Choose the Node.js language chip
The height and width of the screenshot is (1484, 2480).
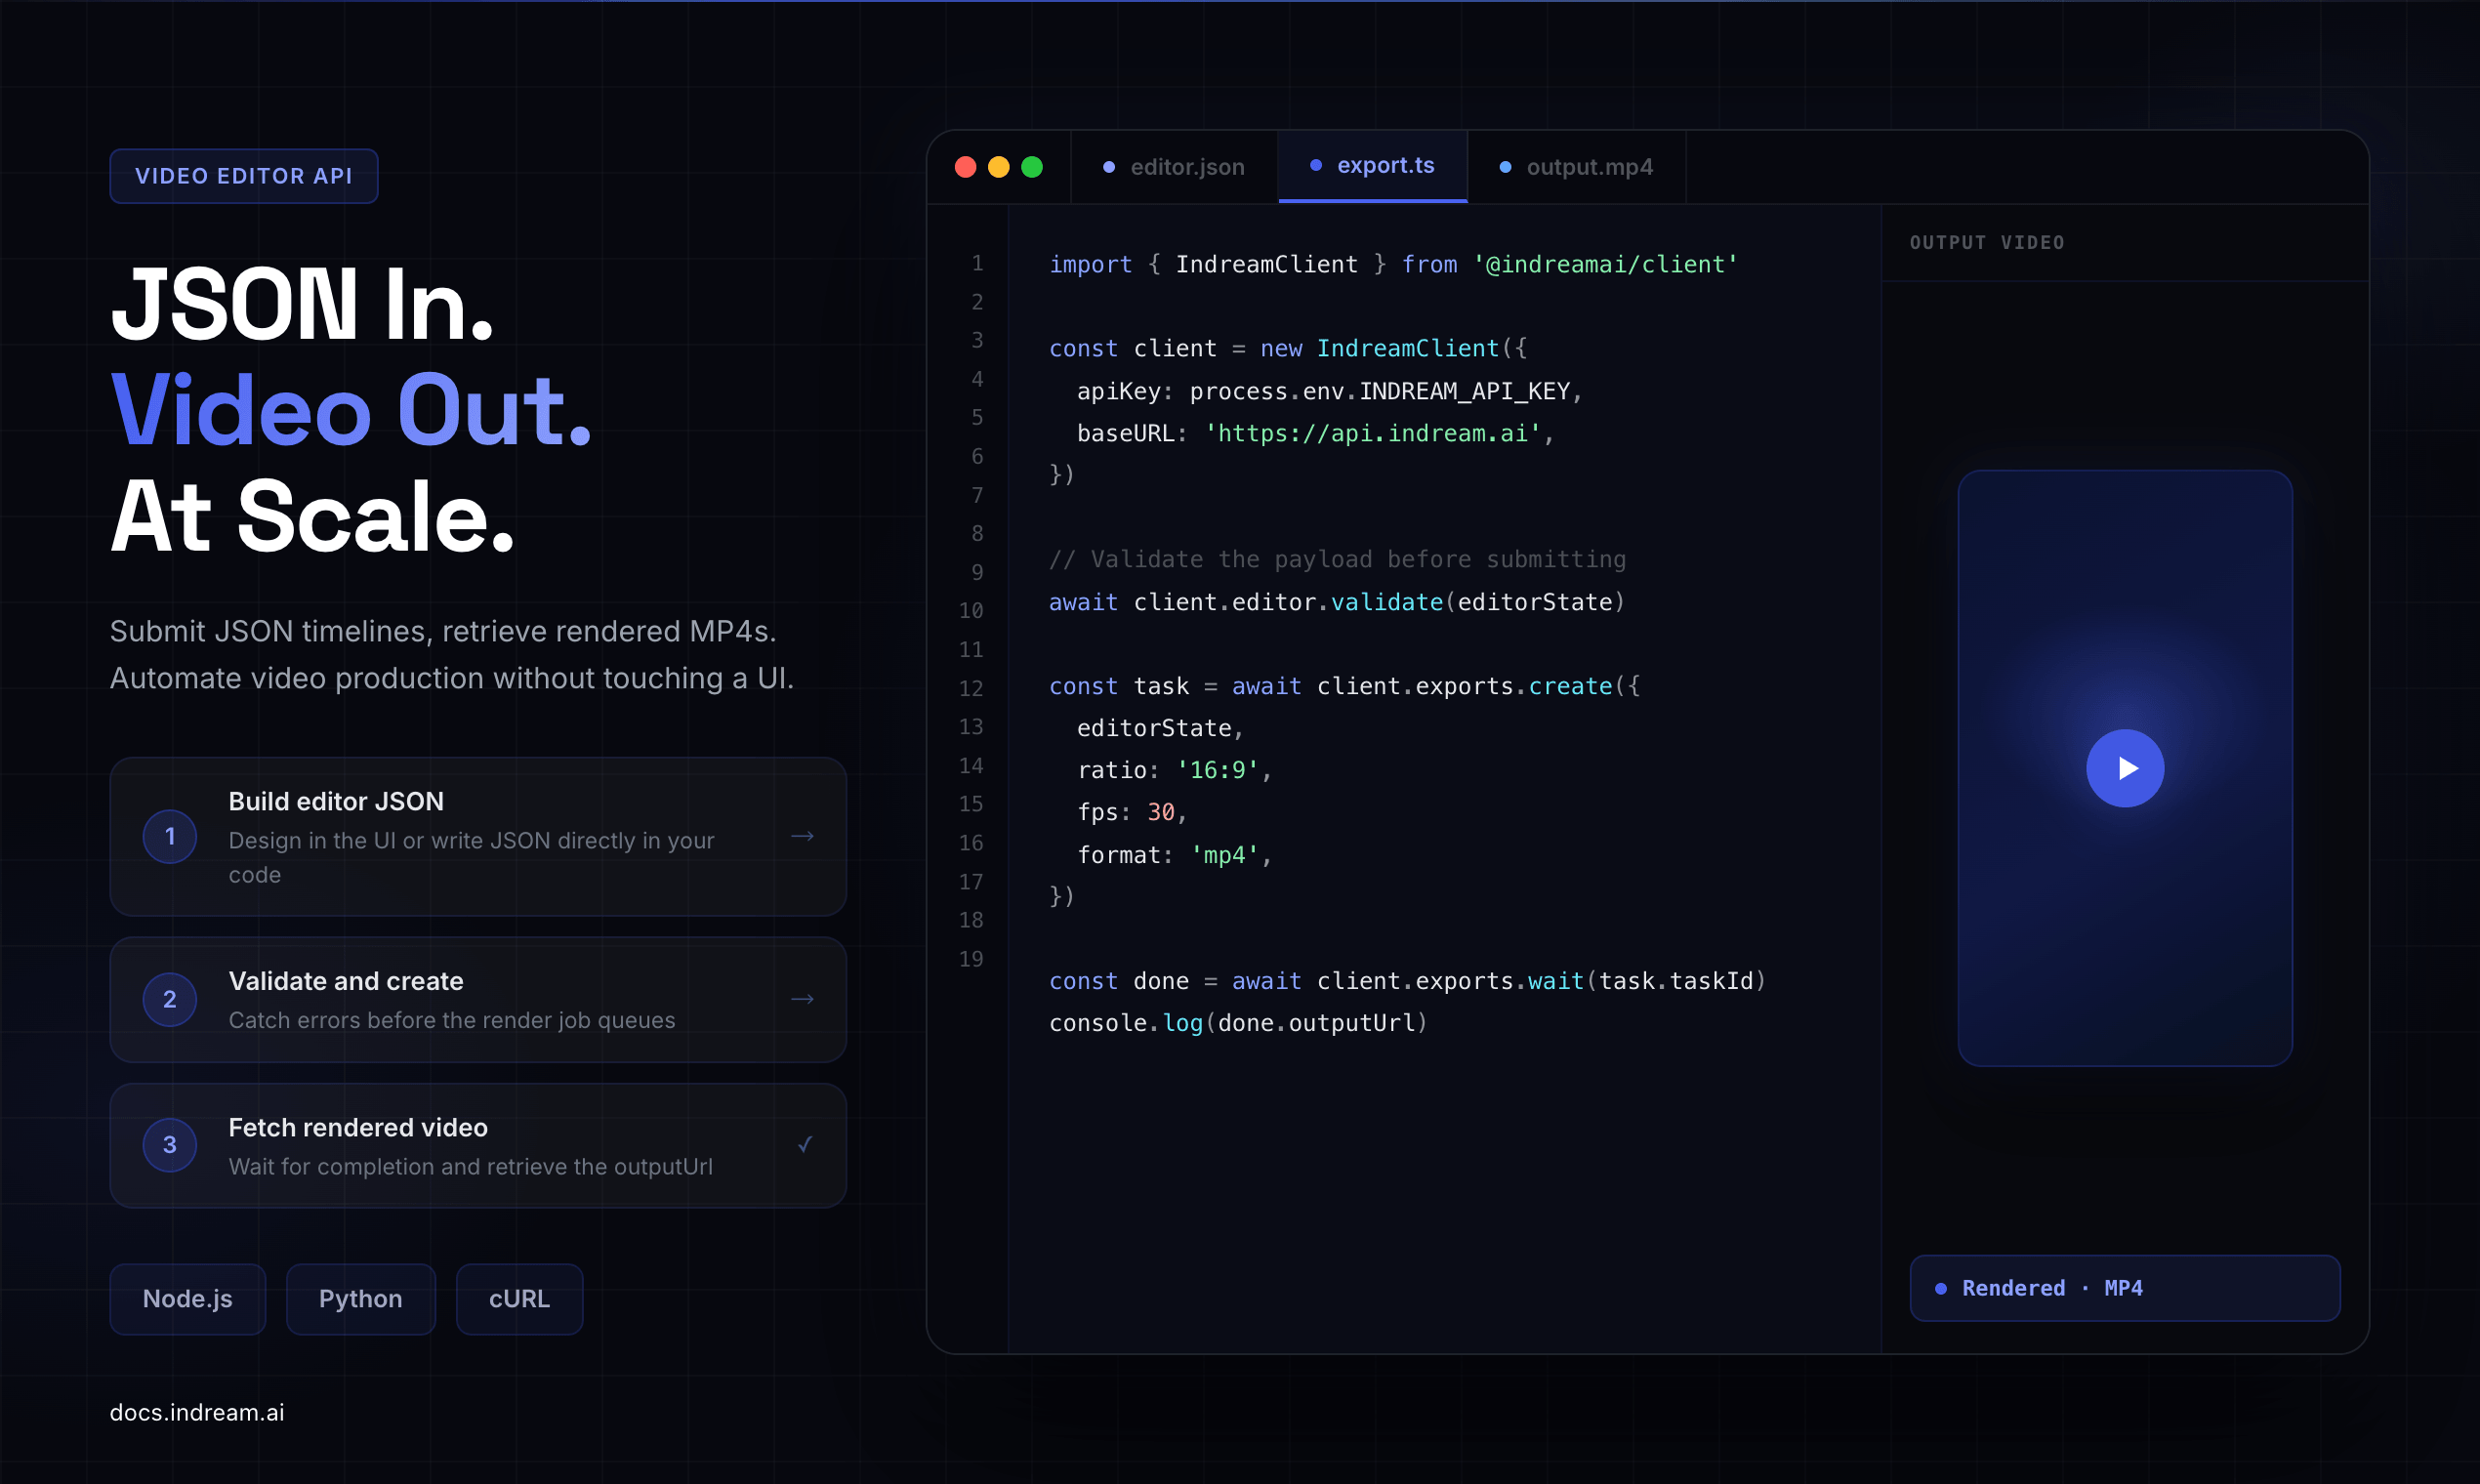(187, 1298)
